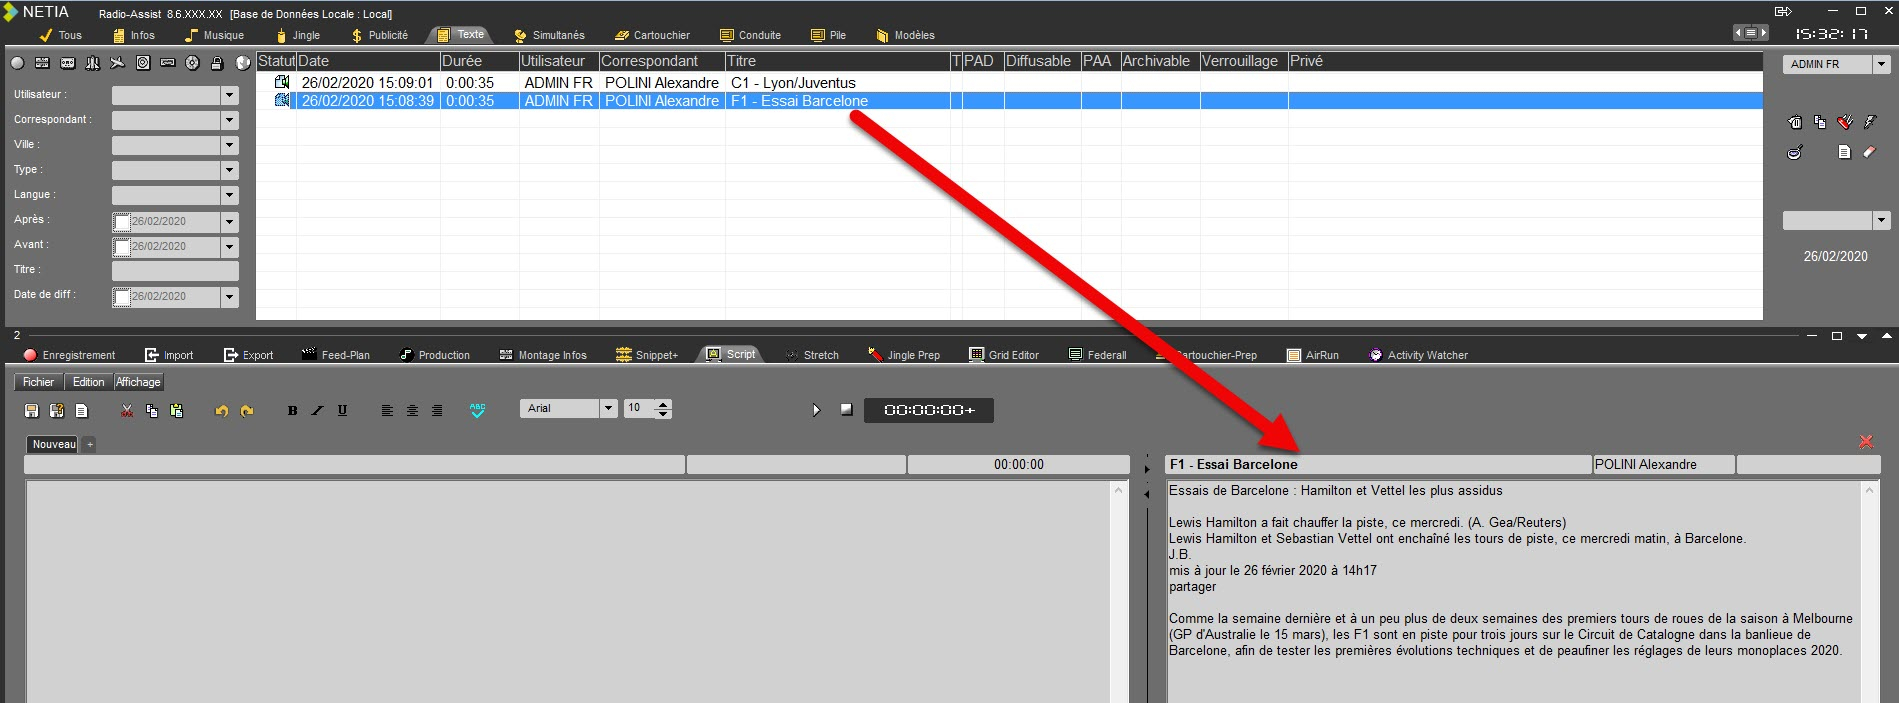Image resolution: width=1899 pixels, height=703 pixels.
Task: Switch to the Cartouchier tab
Action: [x=652, y=35]
